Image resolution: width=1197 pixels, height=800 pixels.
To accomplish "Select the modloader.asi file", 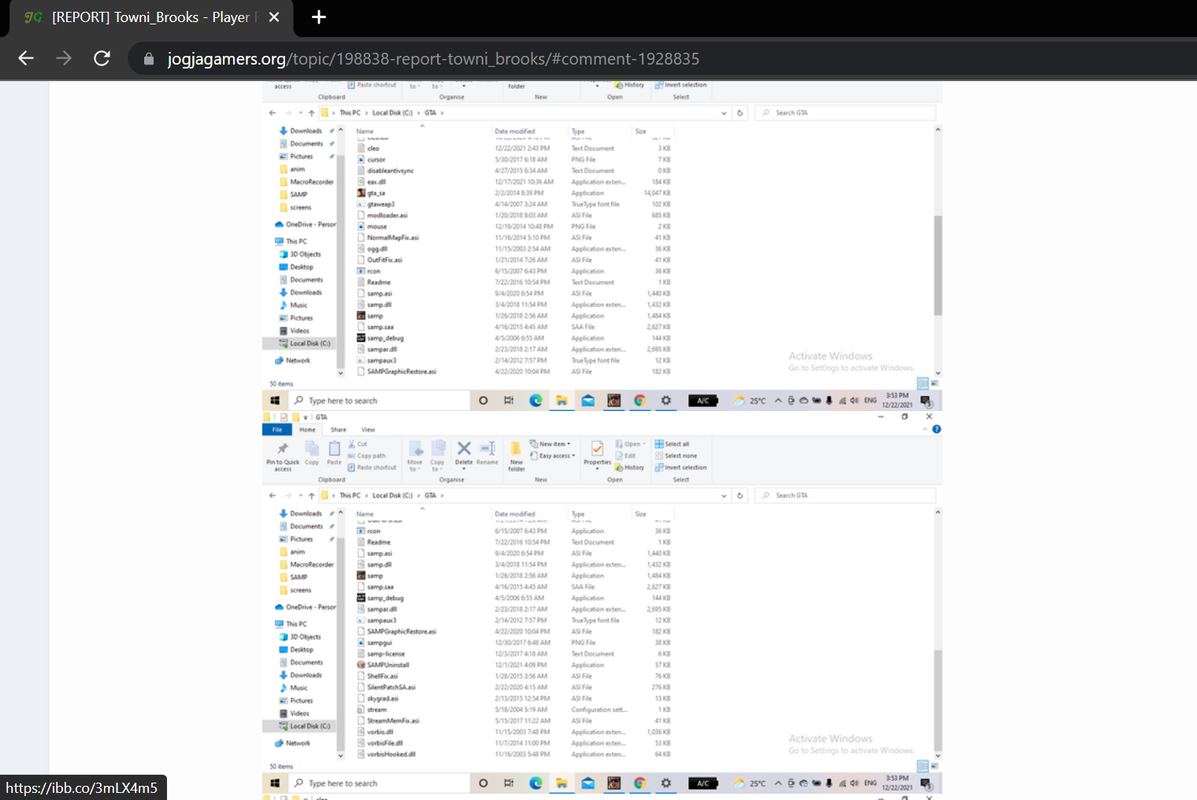I will coord(383,215).
